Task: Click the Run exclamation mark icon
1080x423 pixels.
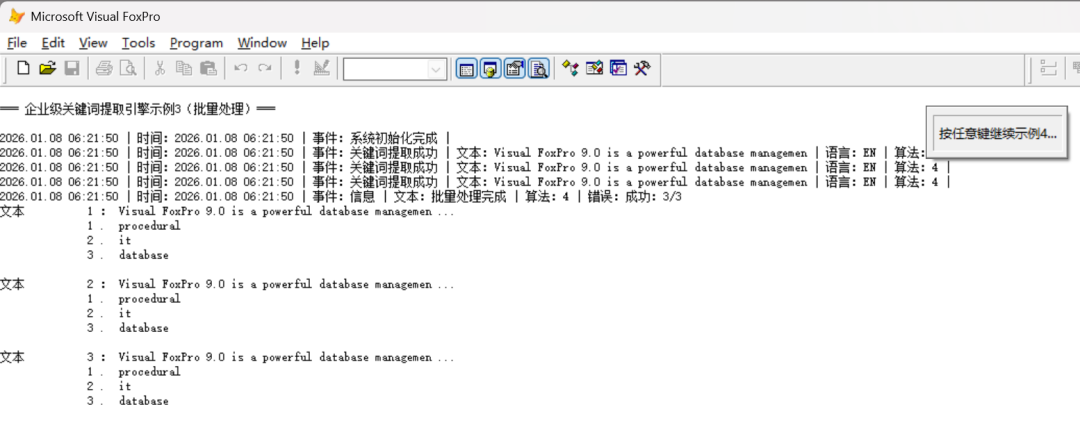Action: coord(297,68)
